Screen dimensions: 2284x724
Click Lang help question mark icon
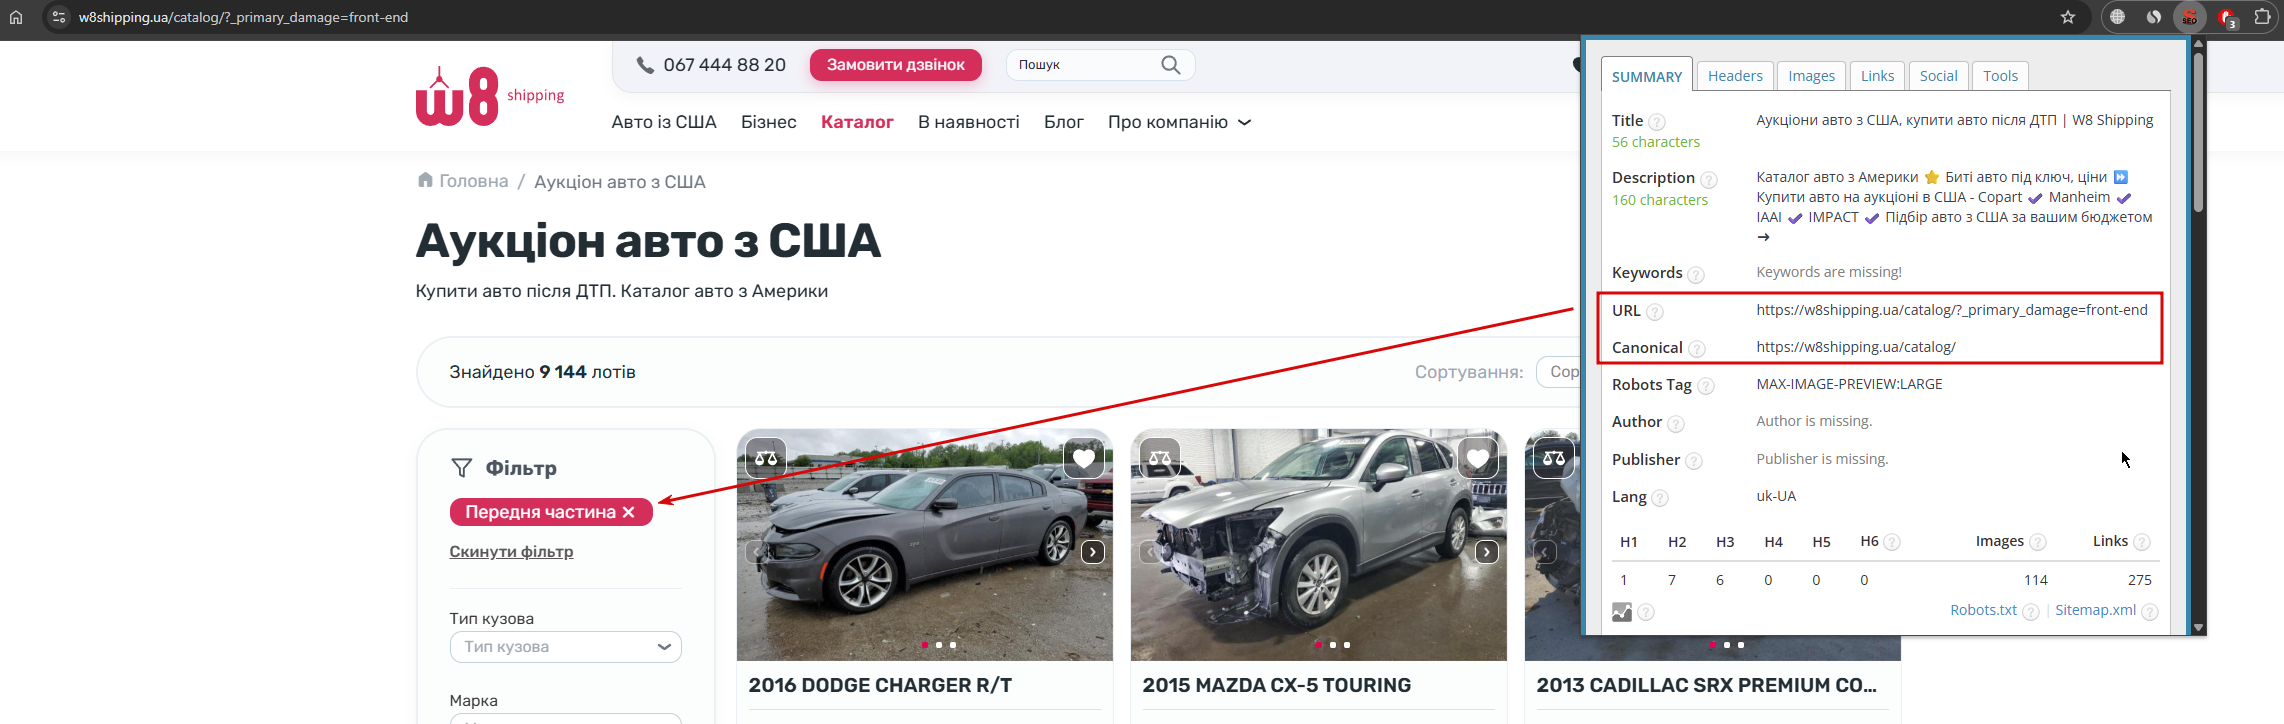(x=1660, y=498)
